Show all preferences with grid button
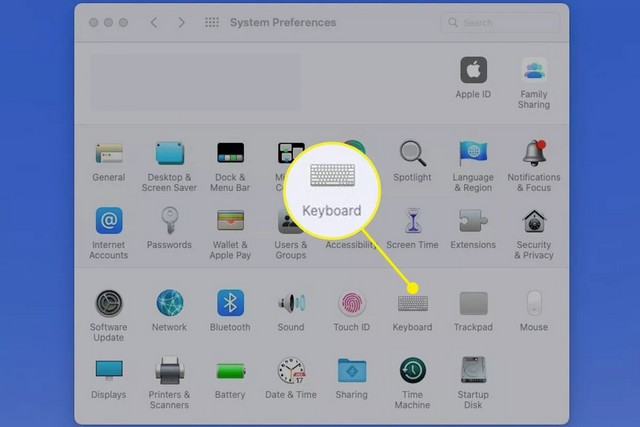This screenshot has height=427, width=640. tap(212, 22)
